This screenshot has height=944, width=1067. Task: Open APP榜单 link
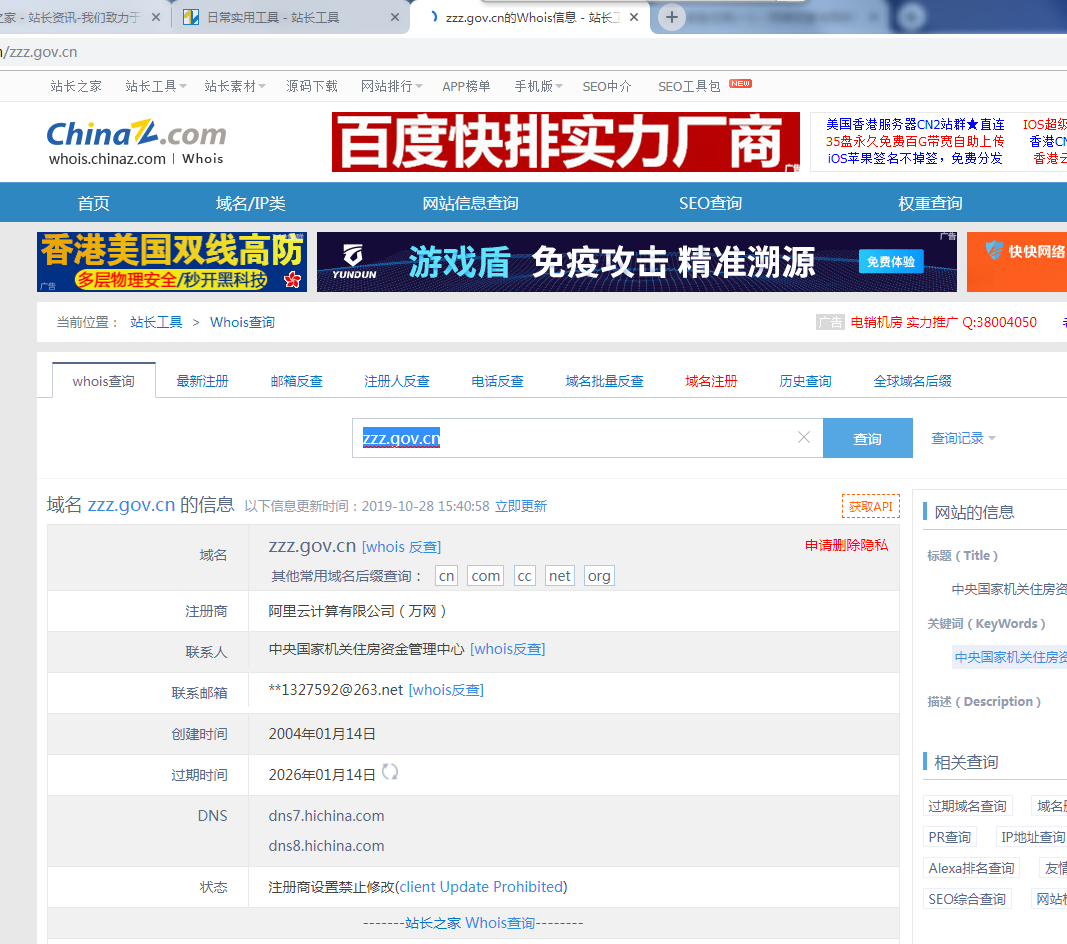click(466, 86)
